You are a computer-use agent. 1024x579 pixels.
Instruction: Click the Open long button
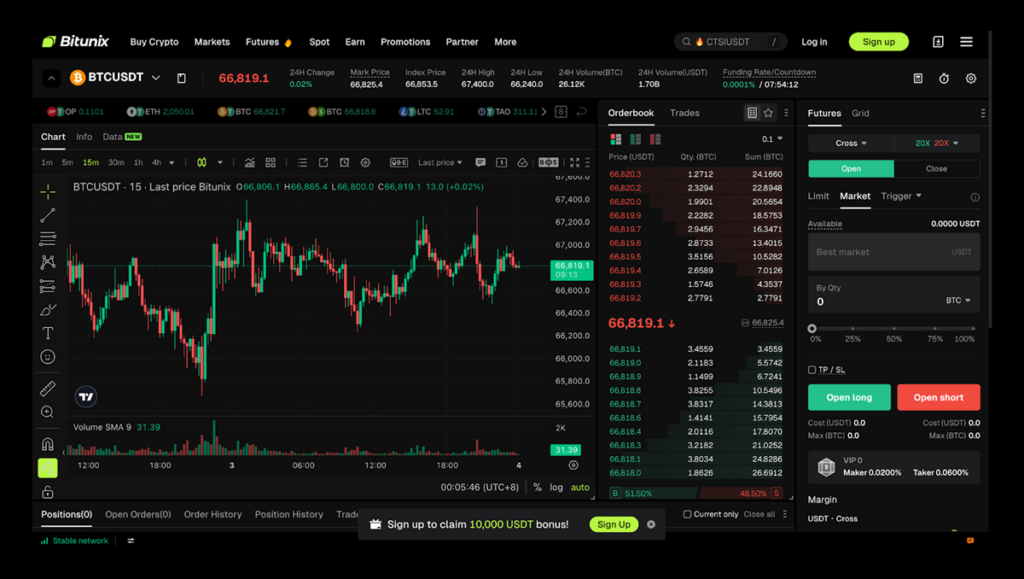click(x=849, y=397)
